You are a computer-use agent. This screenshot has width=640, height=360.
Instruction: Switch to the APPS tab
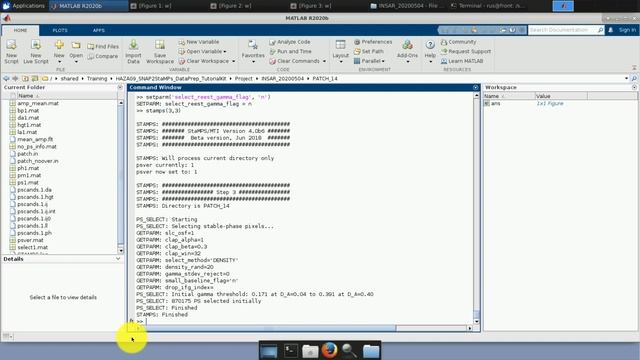99,30
